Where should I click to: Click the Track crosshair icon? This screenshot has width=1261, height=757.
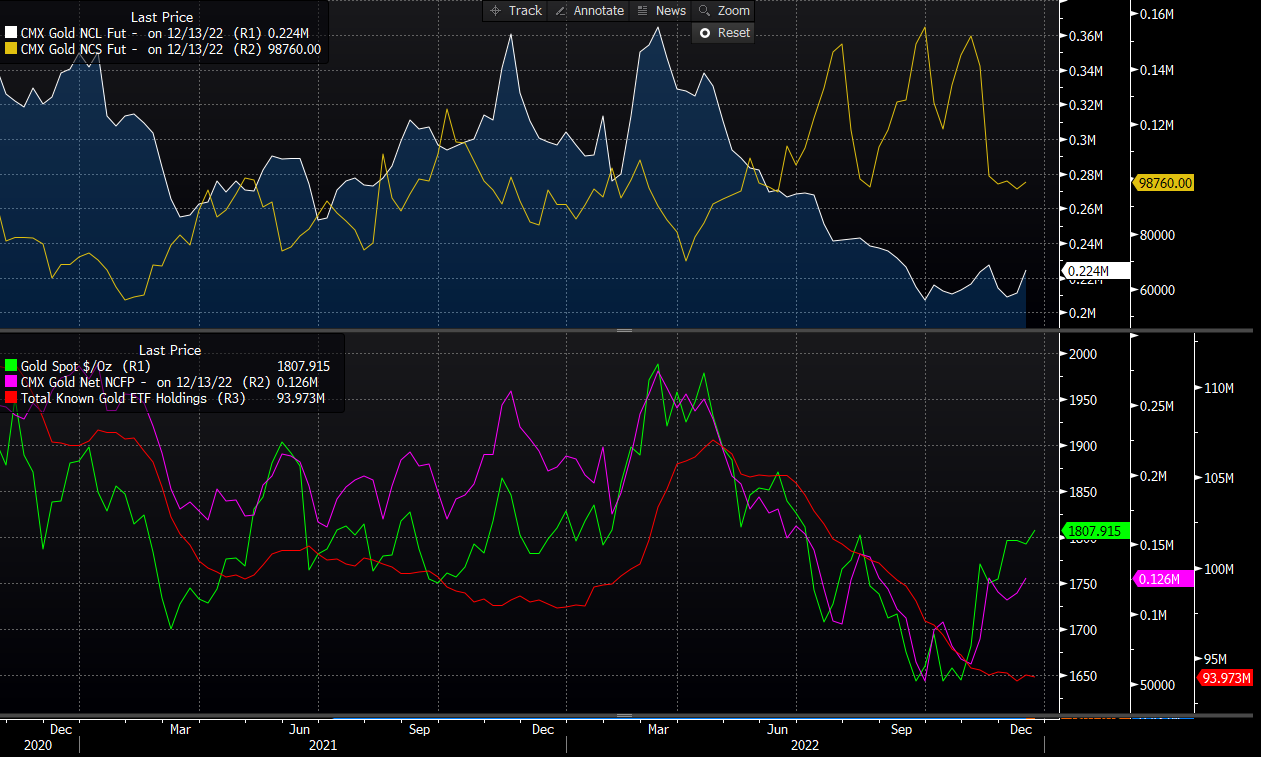496,11
